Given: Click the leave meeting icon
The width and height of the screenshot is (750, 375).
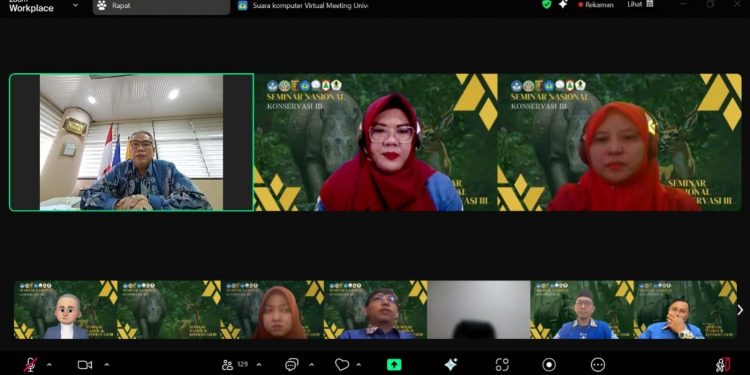Looking at the screenshot, I should pos(723,365).
